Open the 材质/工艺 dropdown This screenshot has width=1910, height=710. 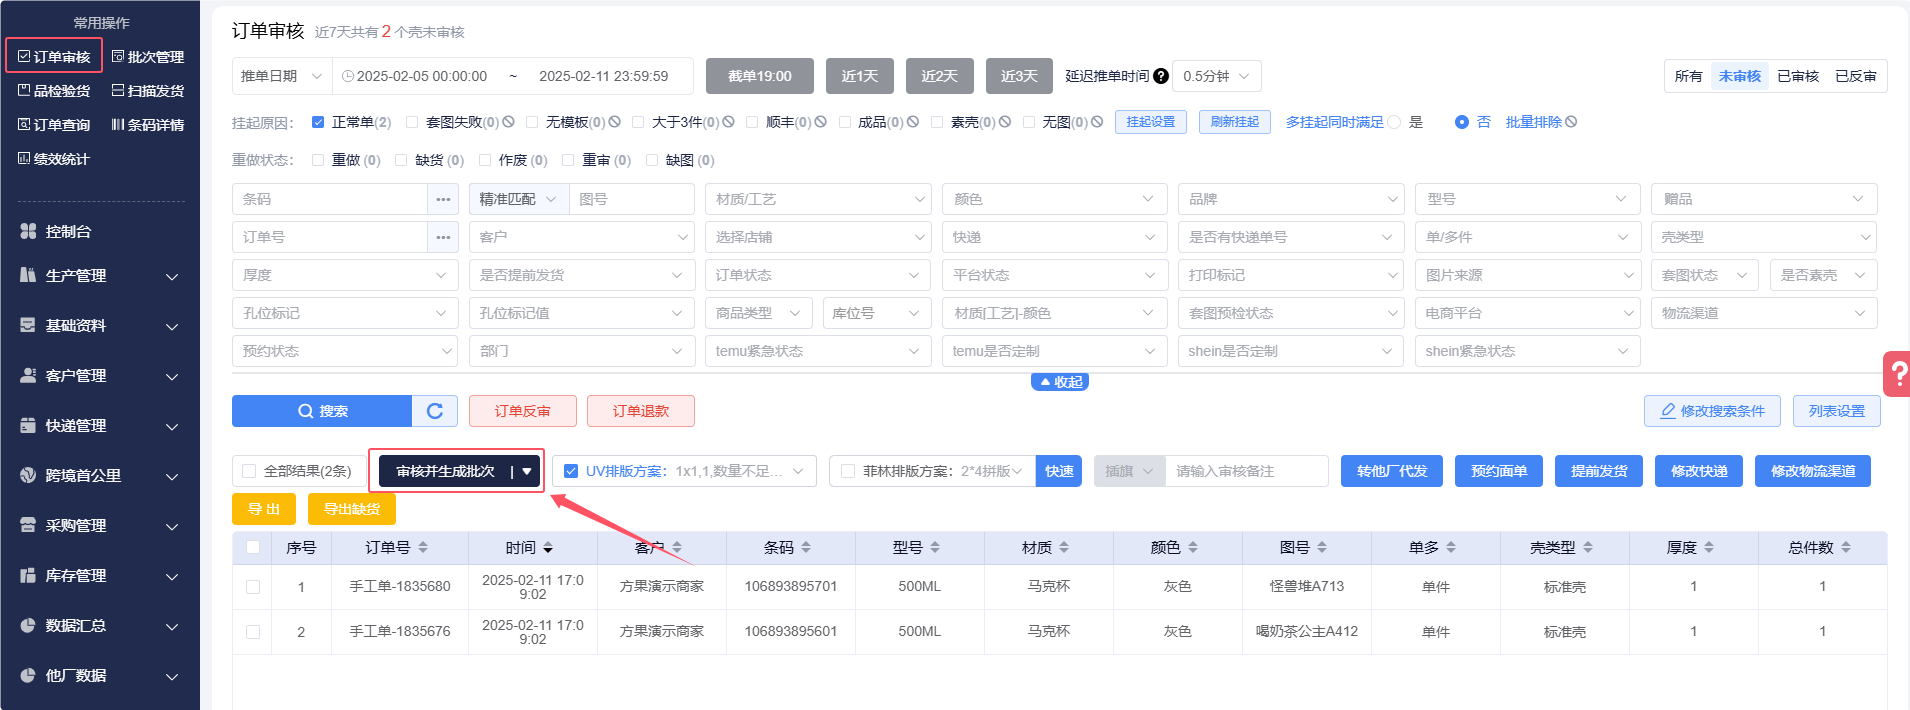click(818, 199)
